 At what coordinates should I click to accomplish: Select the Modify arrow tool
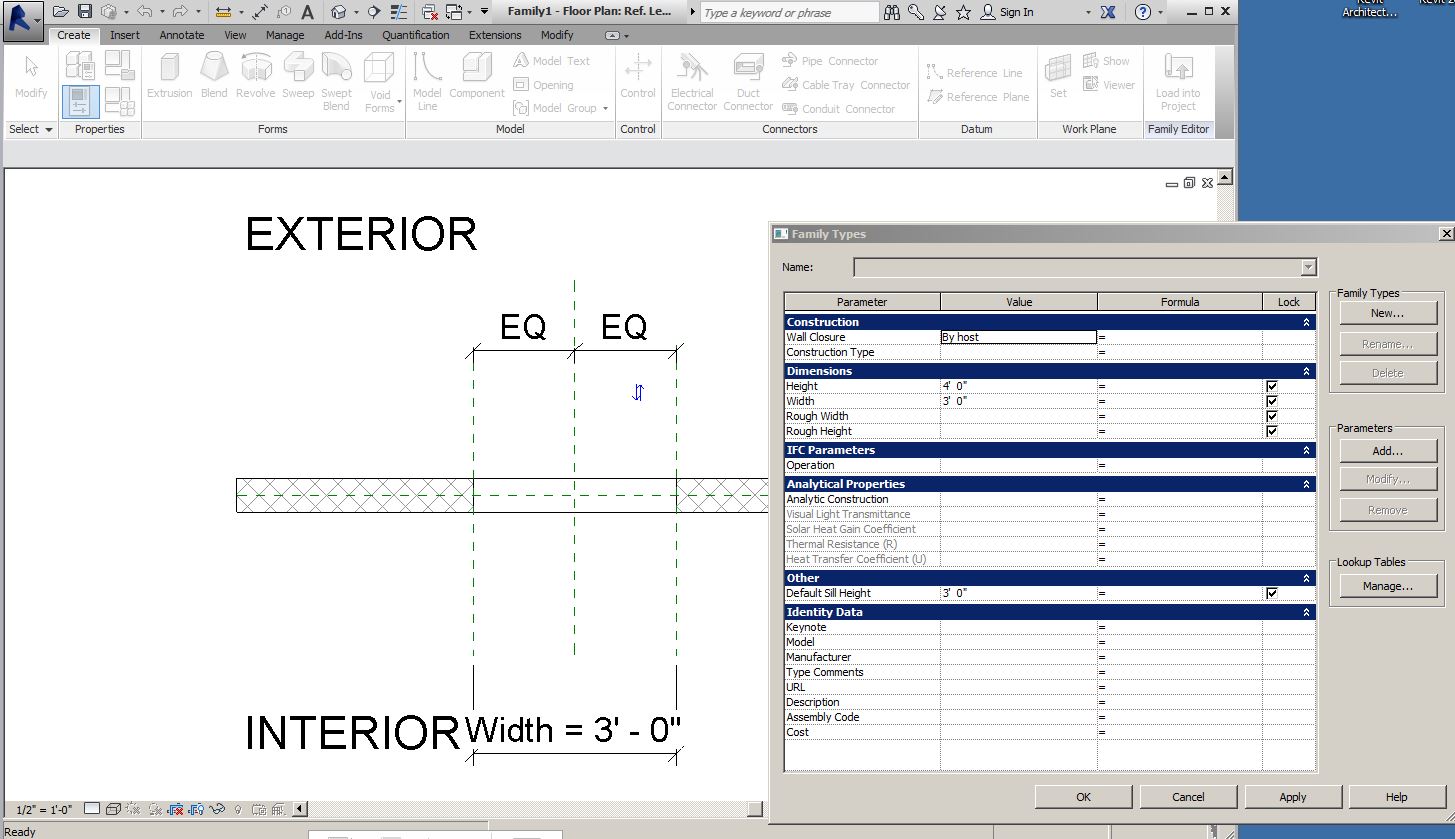pyautogui.click(x=31, y=76)
